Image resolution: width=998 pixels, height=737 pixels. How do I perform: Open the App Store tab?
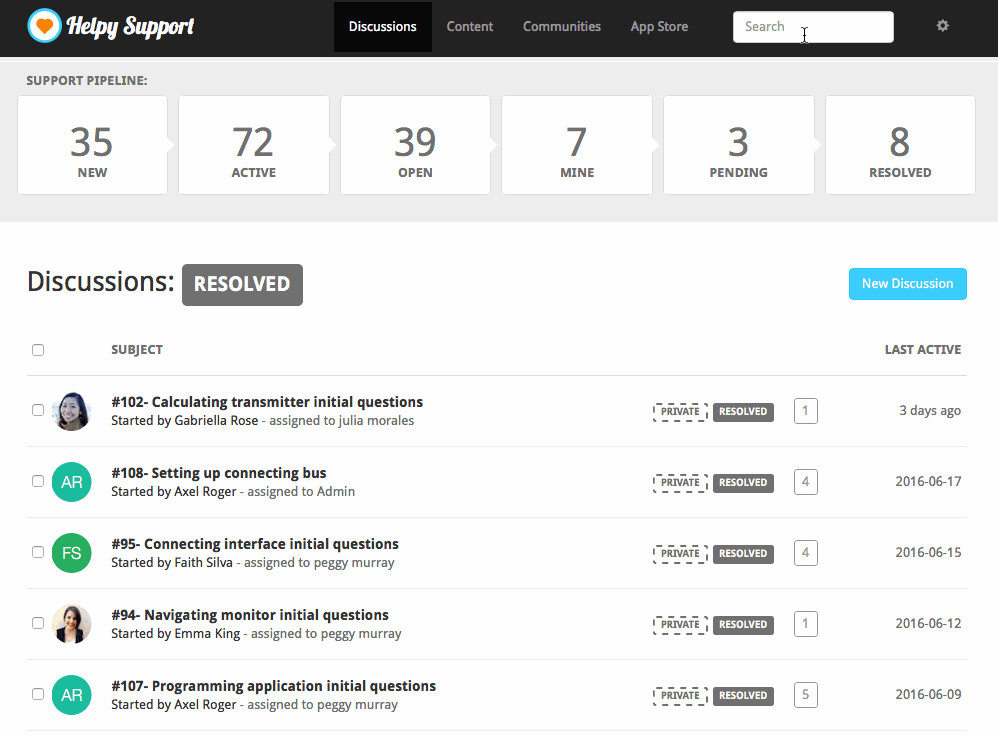pos(659,27)
